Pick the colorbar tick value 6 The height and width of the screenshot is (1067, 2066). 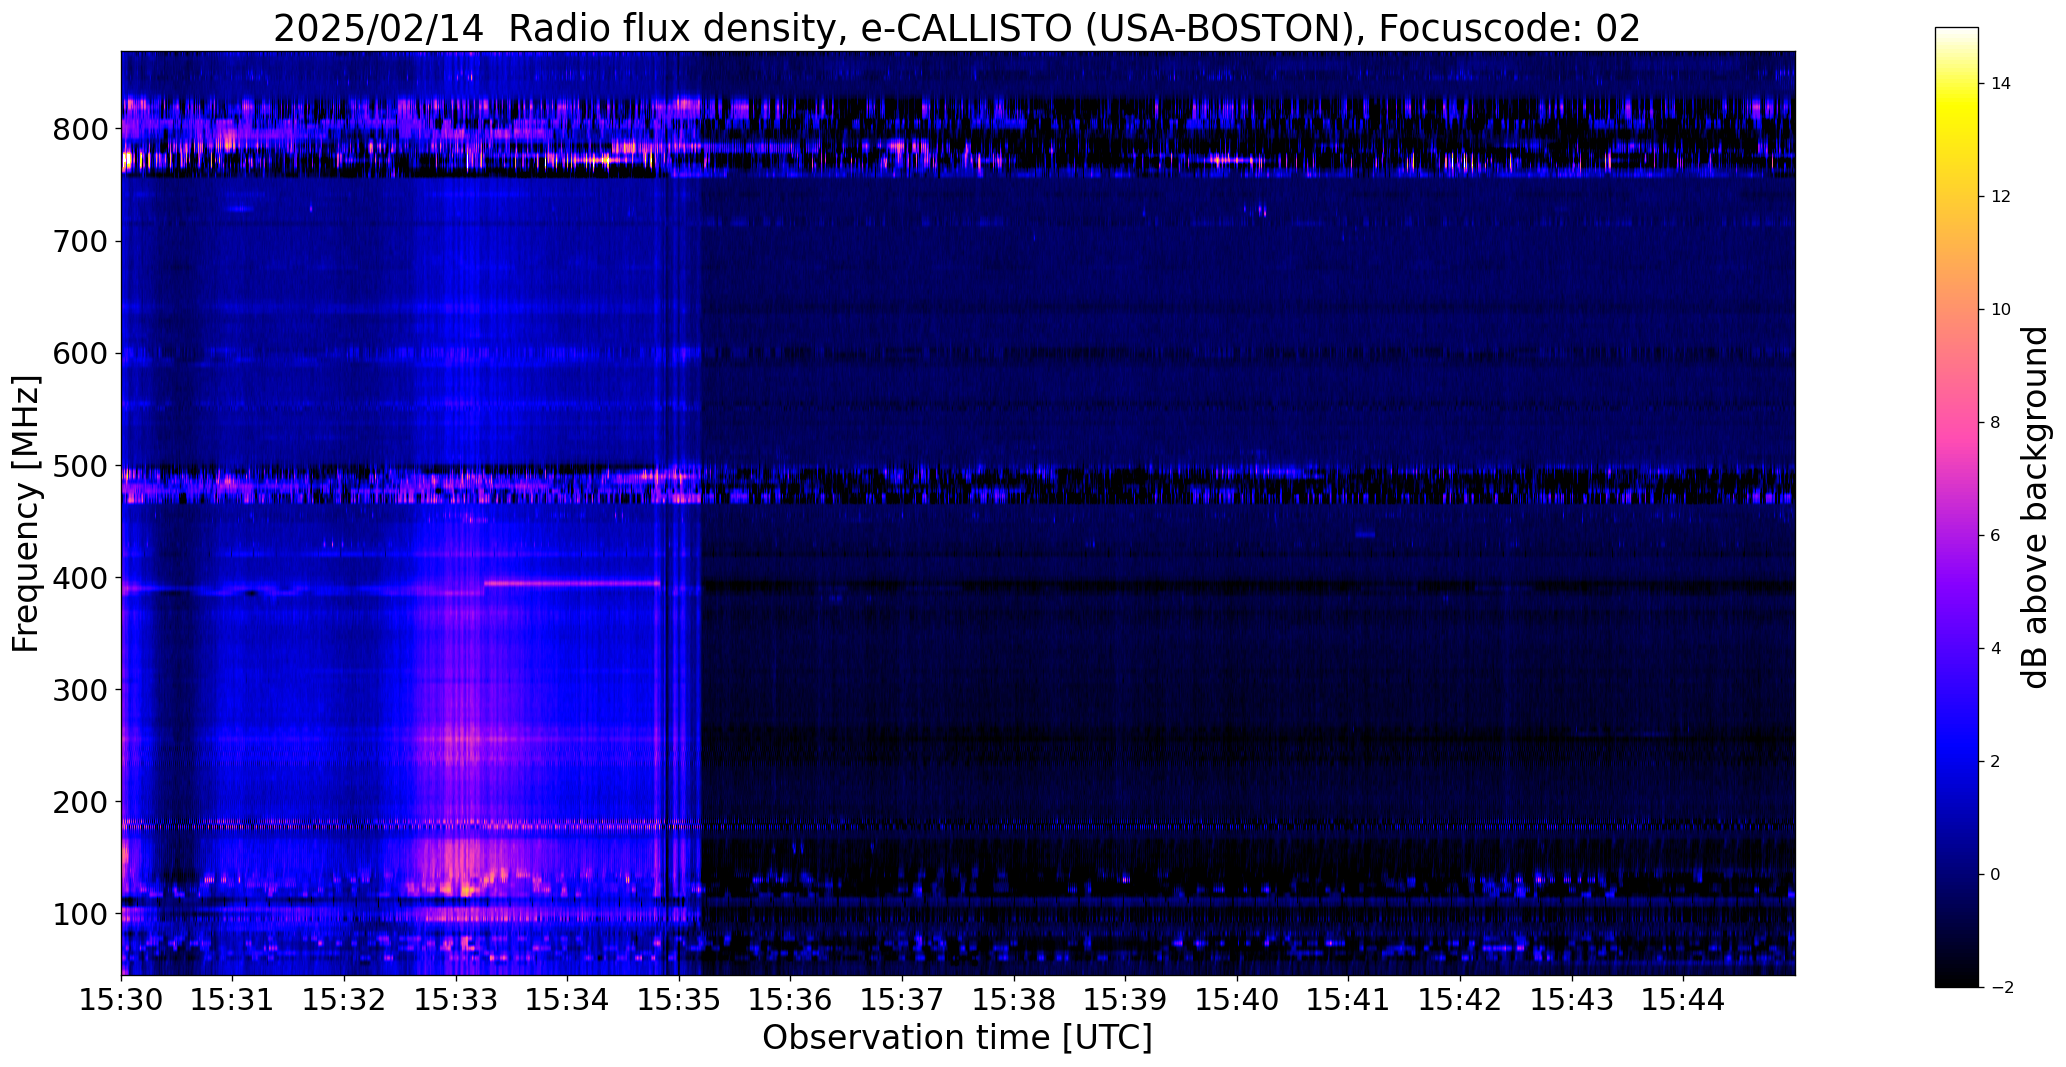click(x=1996, y=536)
